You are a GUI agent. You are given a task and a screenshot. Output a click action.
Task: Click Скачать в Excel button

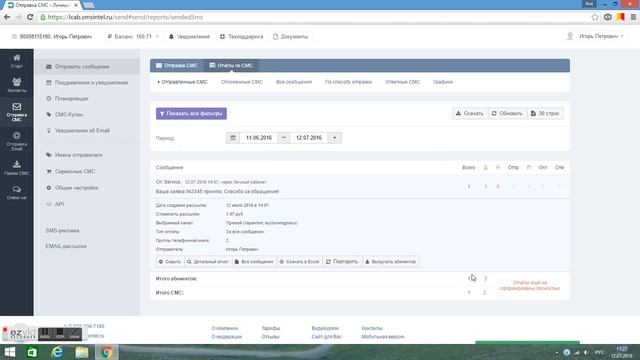pos(299,262)
